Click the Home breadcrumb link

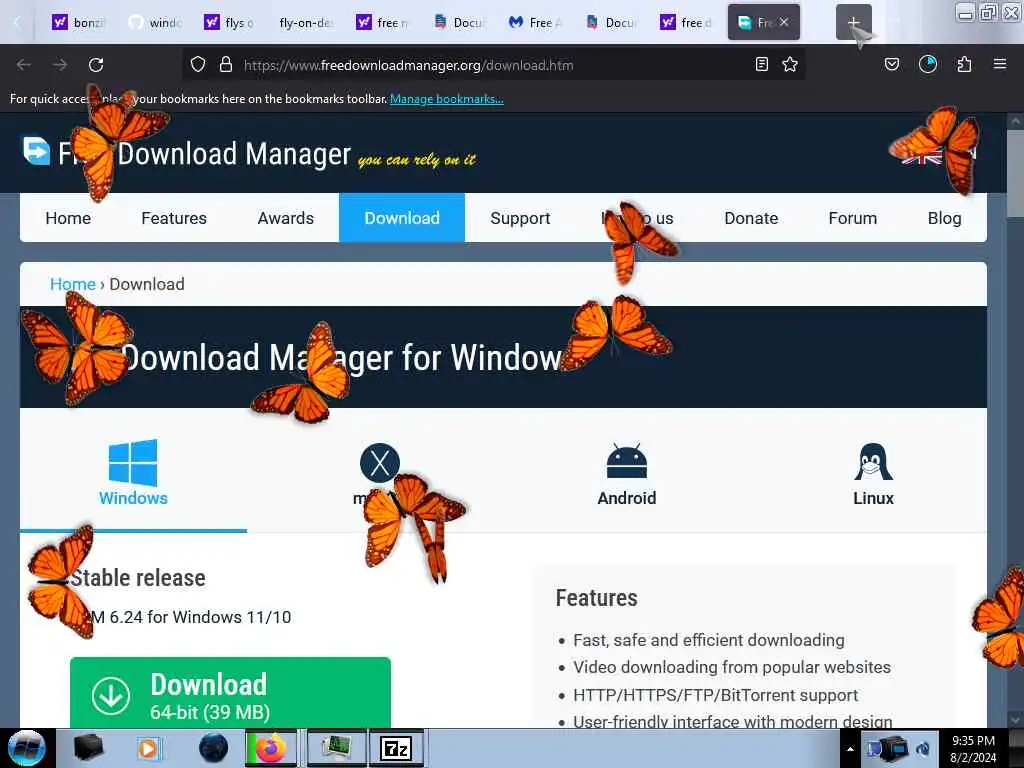(x=72, y=284)
